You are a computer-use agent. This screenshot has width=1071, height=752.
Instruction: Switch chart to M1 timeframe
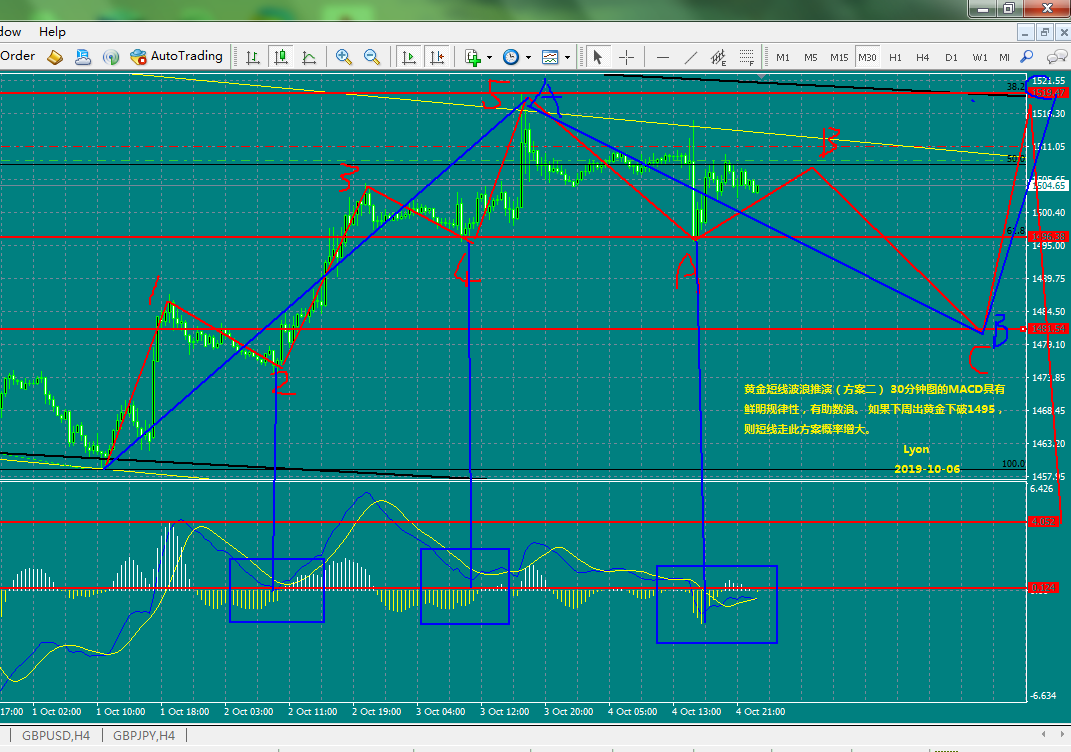pyautogui.click(x=783, y=57)
